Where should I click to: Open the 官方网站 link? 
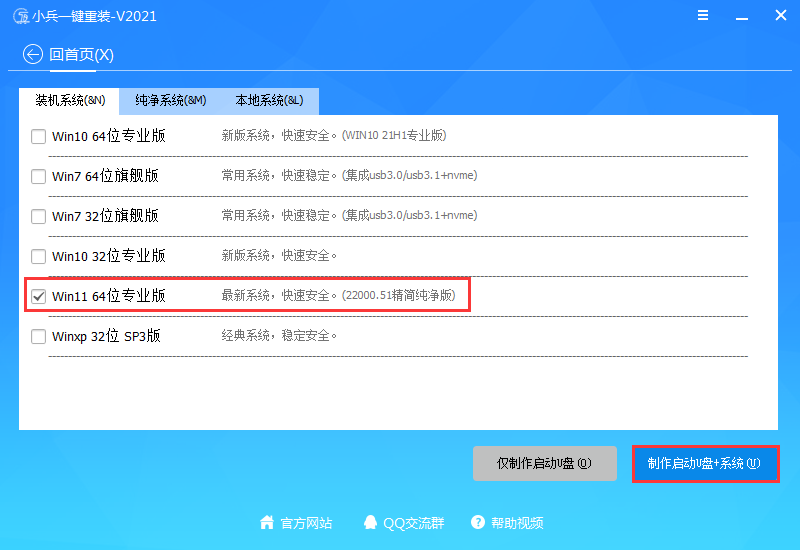coord(306,523)
